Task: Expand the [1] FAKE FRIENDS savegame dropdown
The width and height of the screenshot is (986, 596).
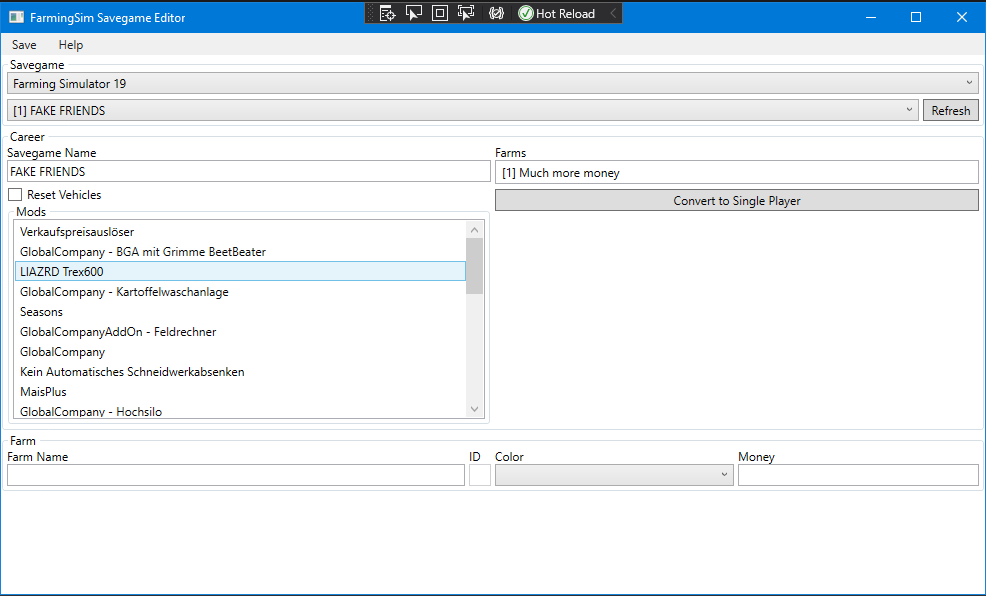Action: [463, 110]
